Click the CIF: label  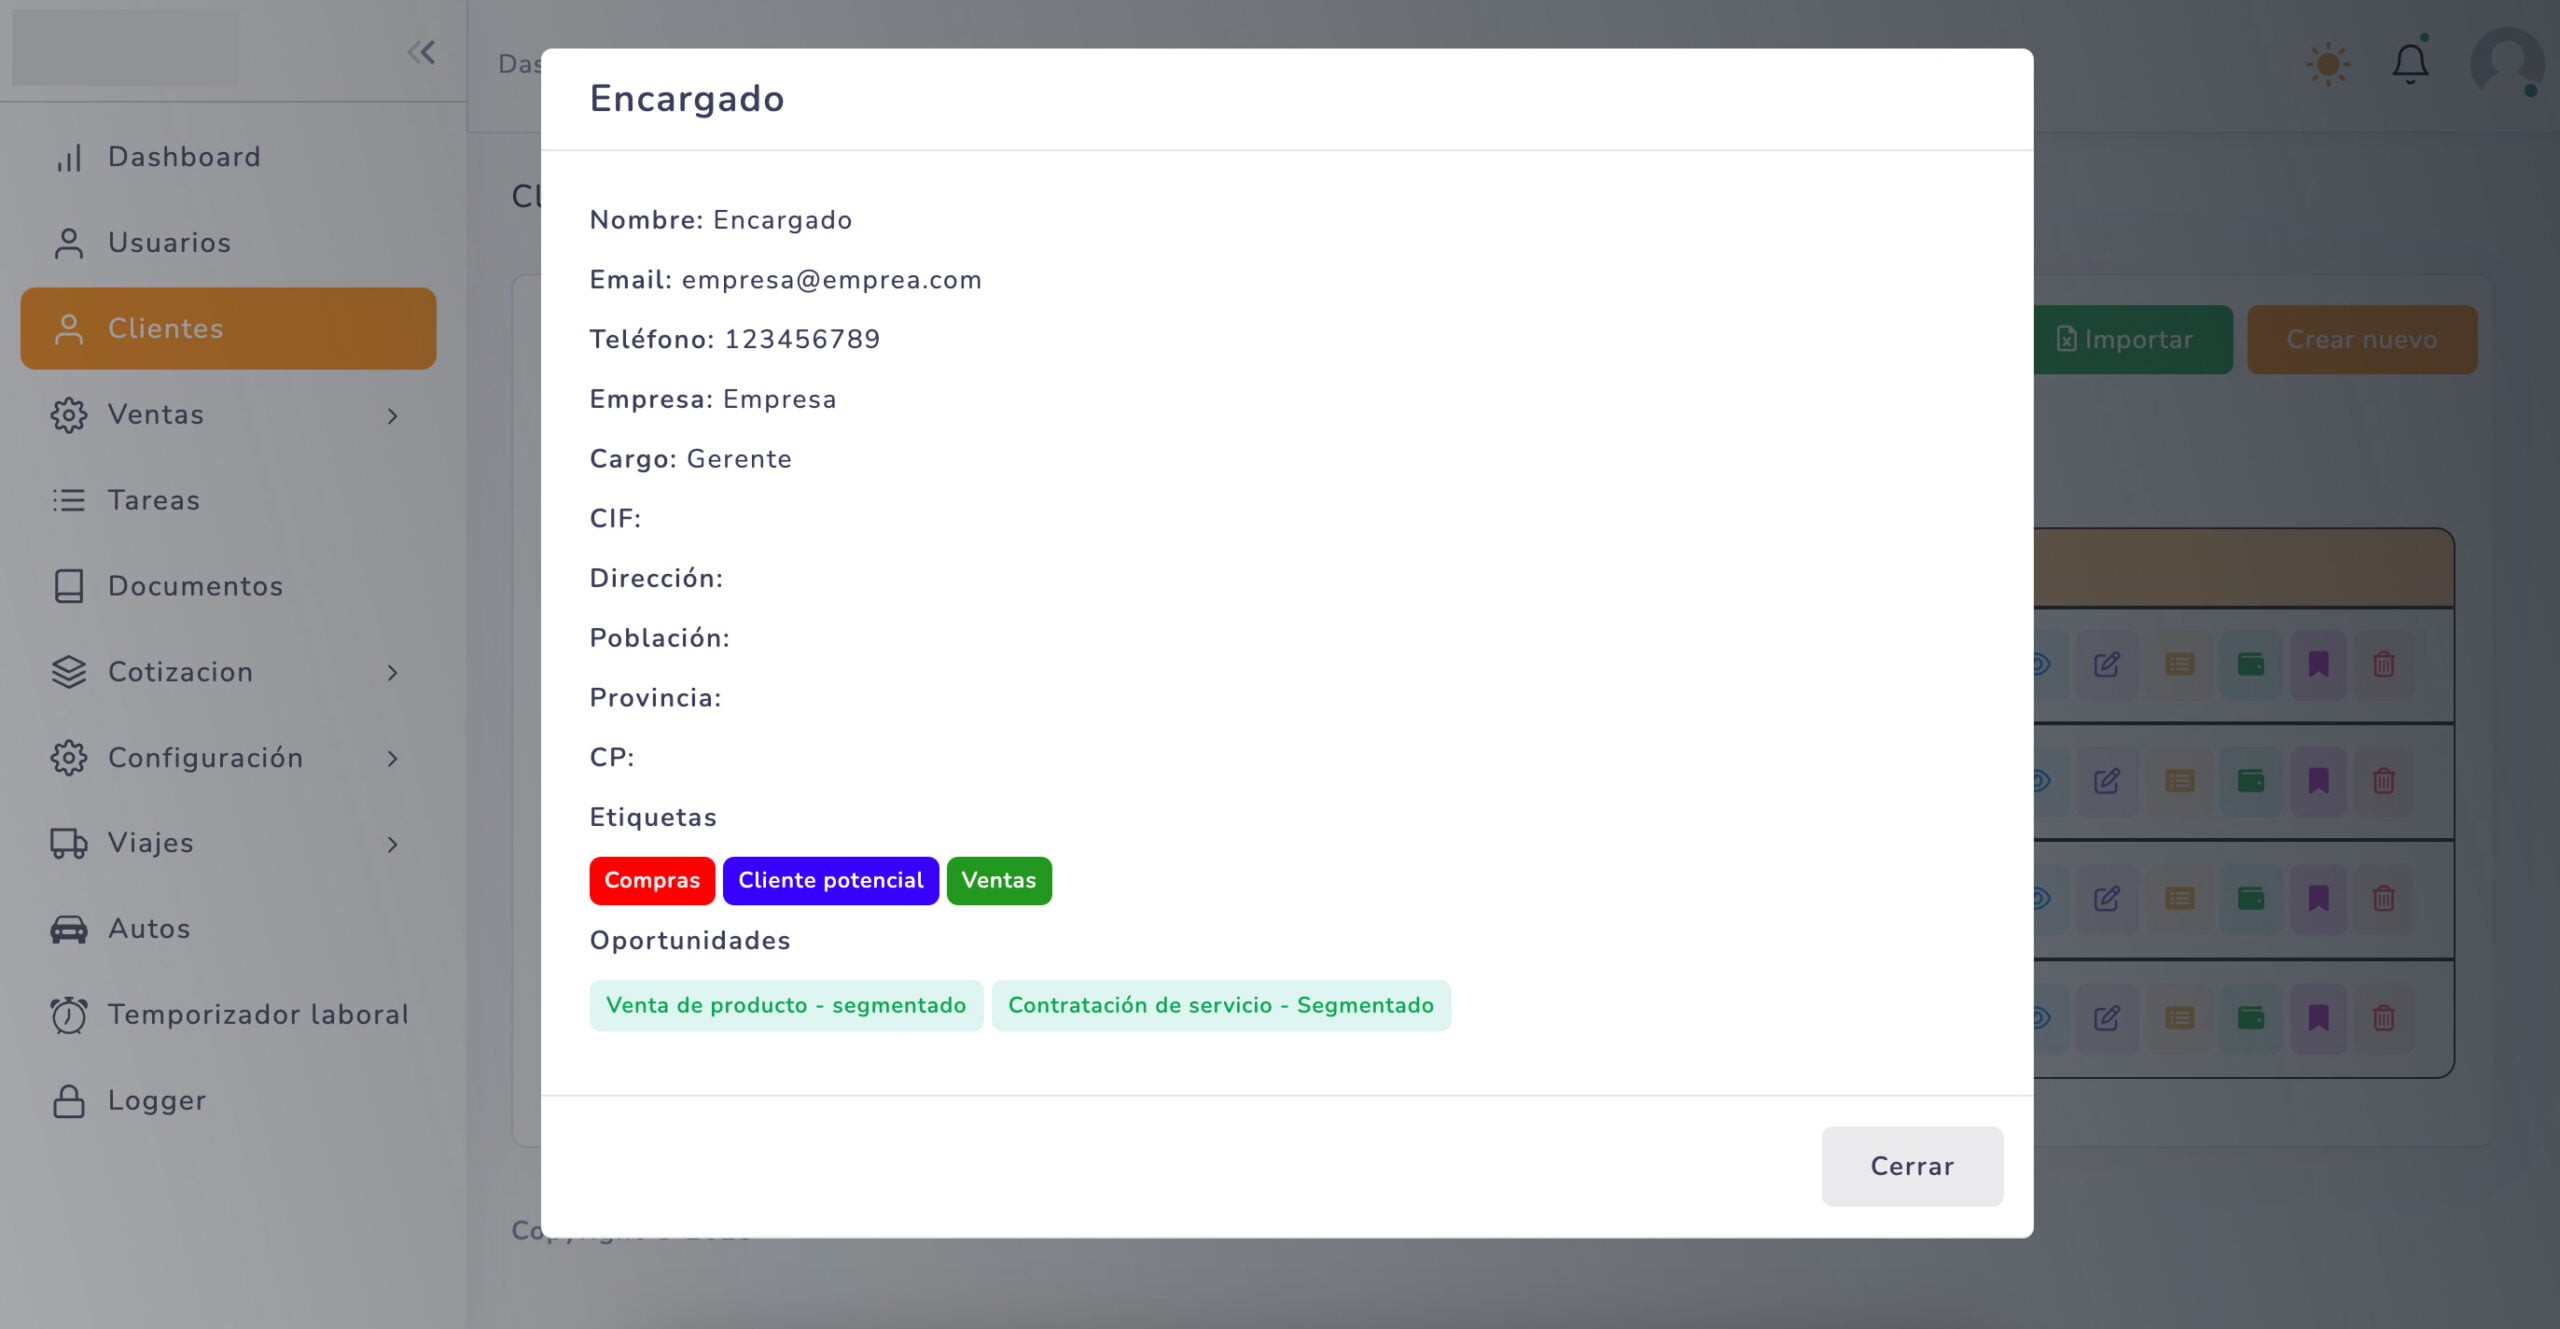pyautogui.click(x=615, y=518)
